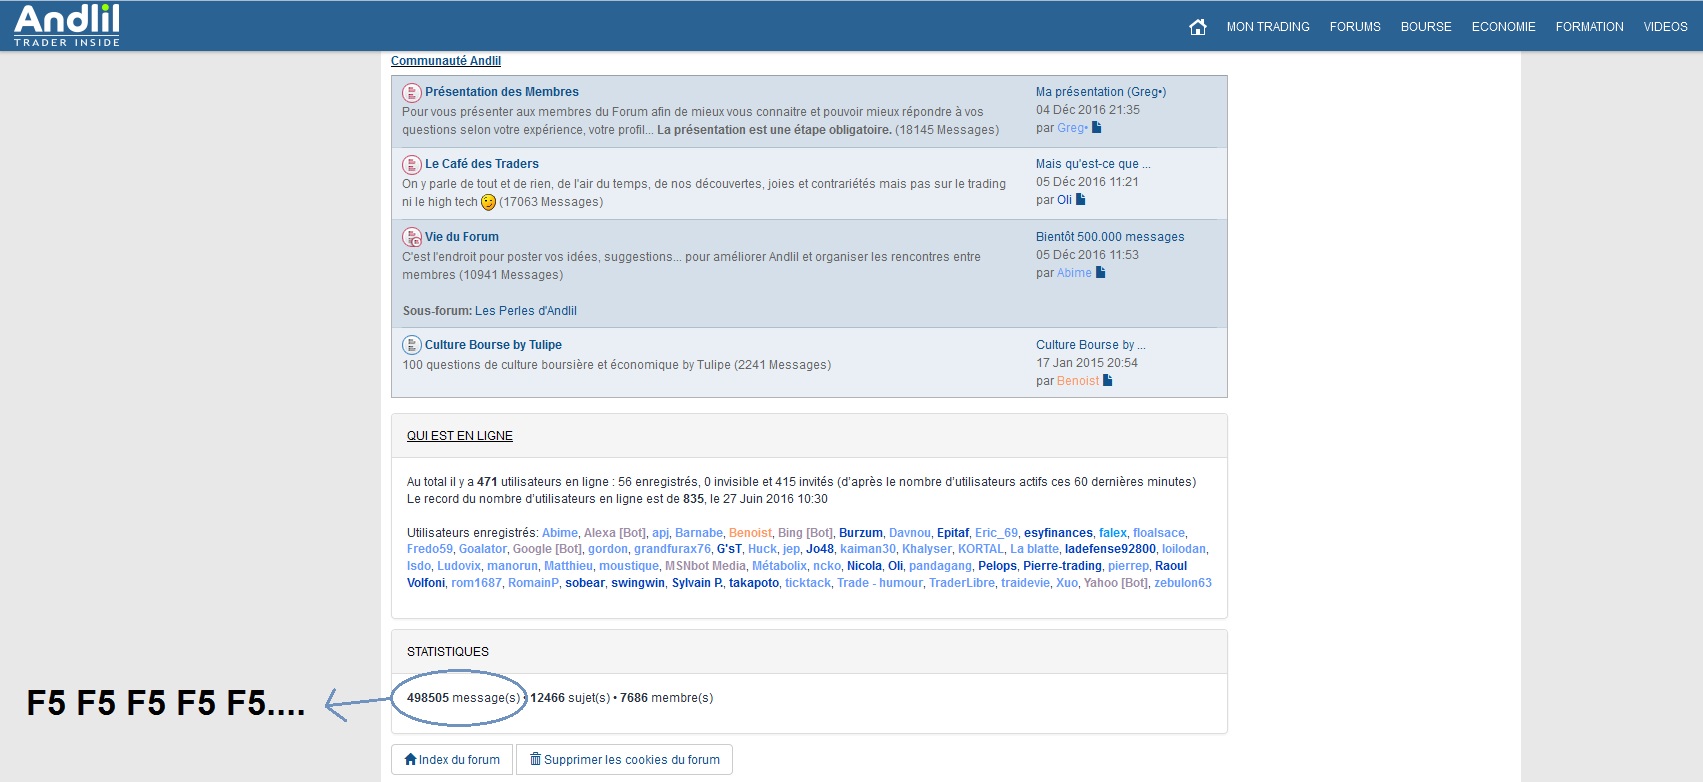Open Greg• user profile
The height and width of the screenshot is (782, 1703).
1073,128
